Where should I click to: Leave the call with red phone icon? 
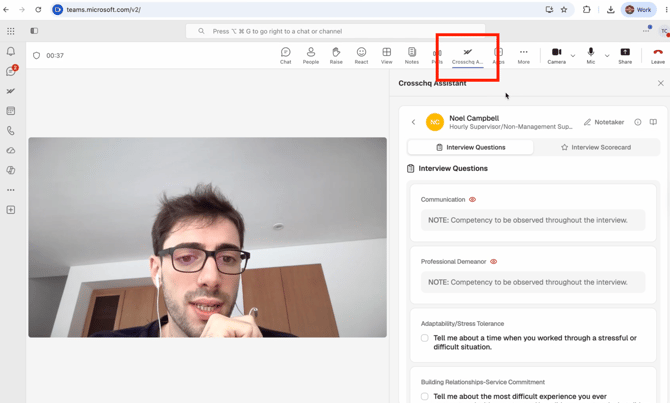coord(658,56)
